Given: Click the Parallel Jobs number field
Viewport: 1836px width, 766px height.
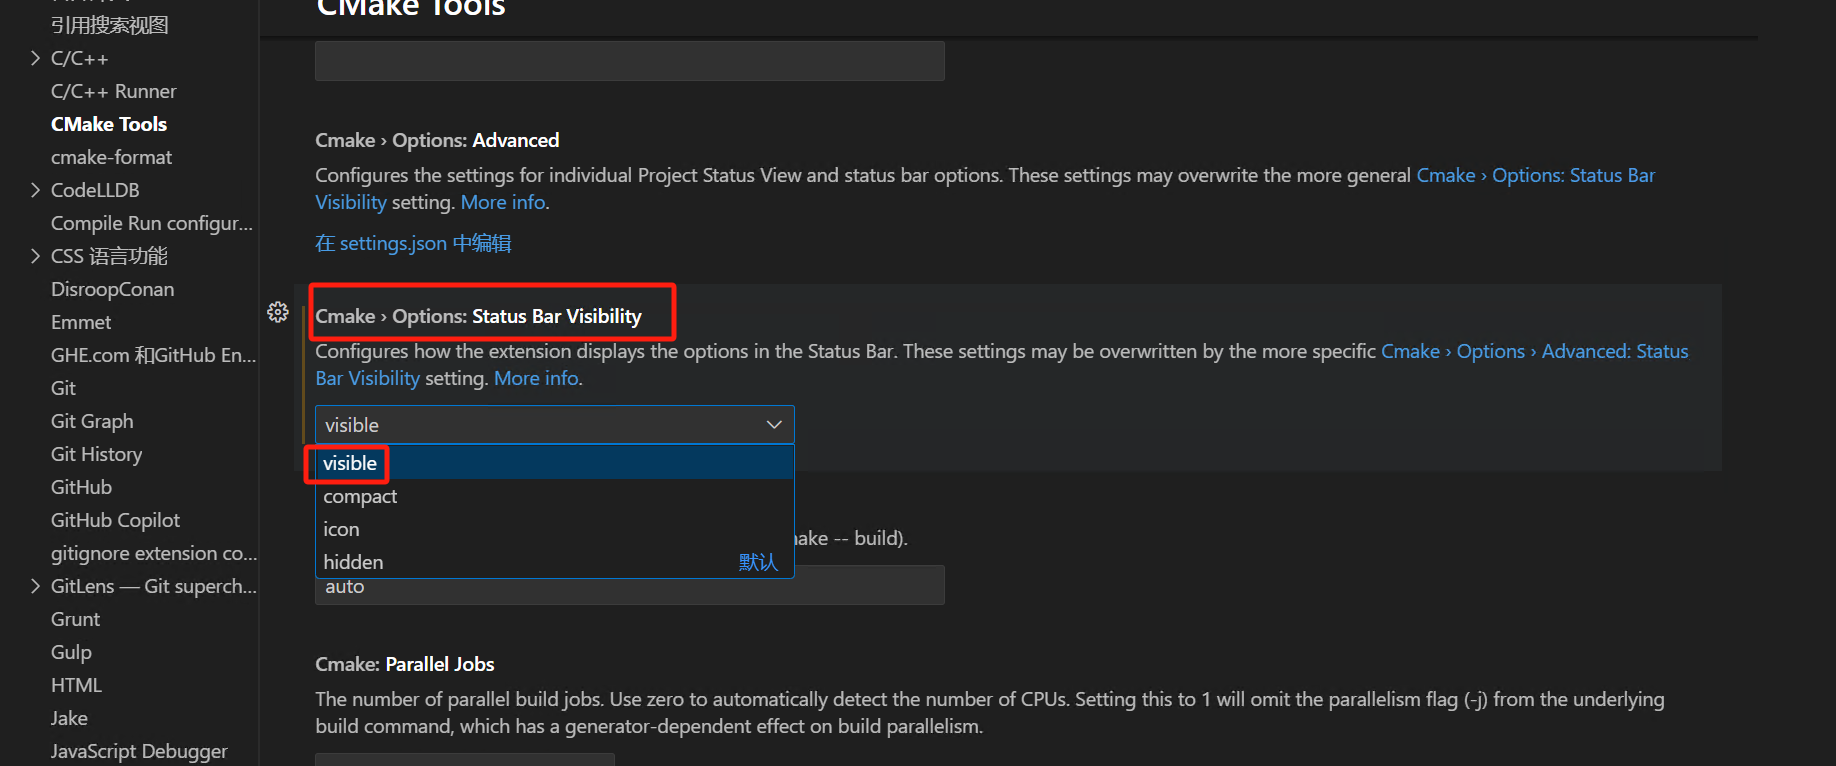Looking at the screenshot, I should pos(465,760).
